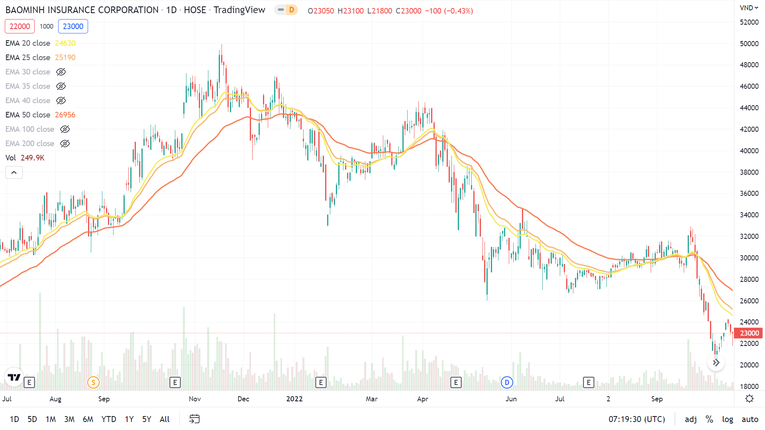The image size is (765, 430).
Task: Jump to latest bar with double-arrow button
Action: tap(716, 363)
